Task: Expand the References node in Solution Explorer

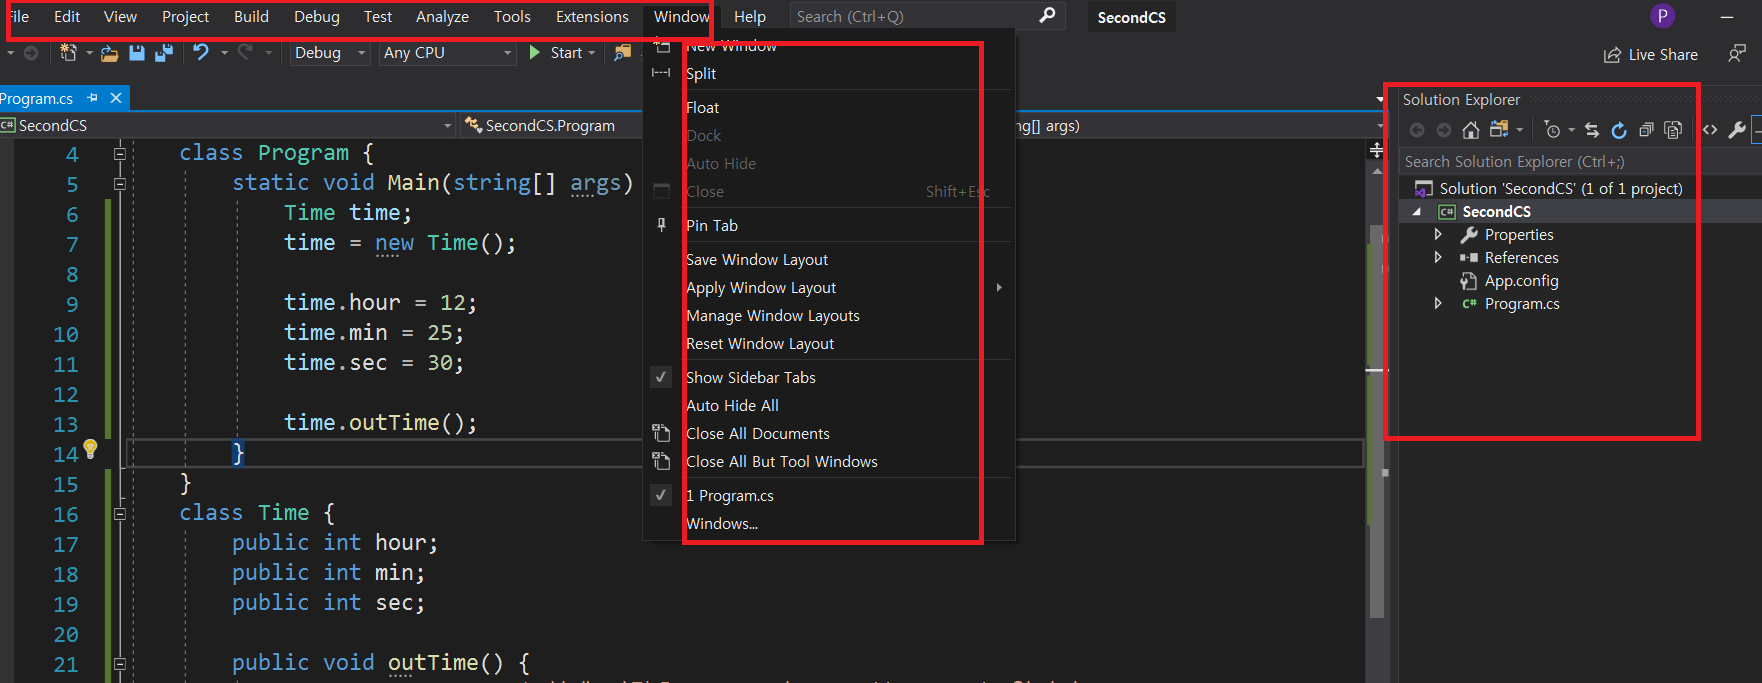Action: pyautogui.click(x=1438, y=258)
